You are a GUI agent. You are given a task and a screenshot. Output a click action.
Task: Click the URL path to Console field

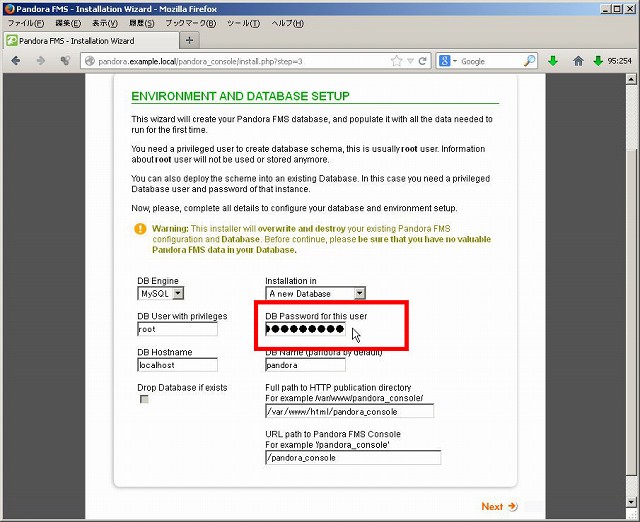353,458
